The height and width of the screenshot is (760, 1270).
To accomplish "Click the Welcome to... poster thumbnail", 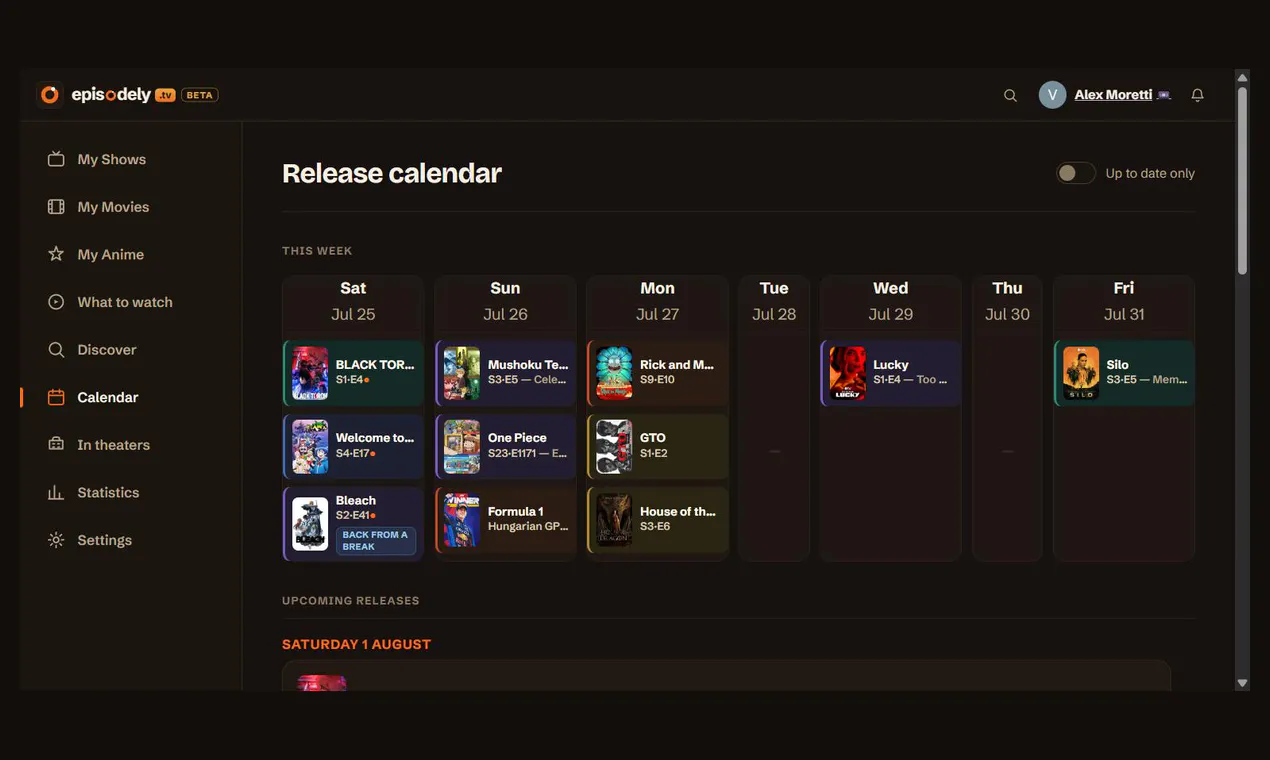I will [x=310, y=446].
